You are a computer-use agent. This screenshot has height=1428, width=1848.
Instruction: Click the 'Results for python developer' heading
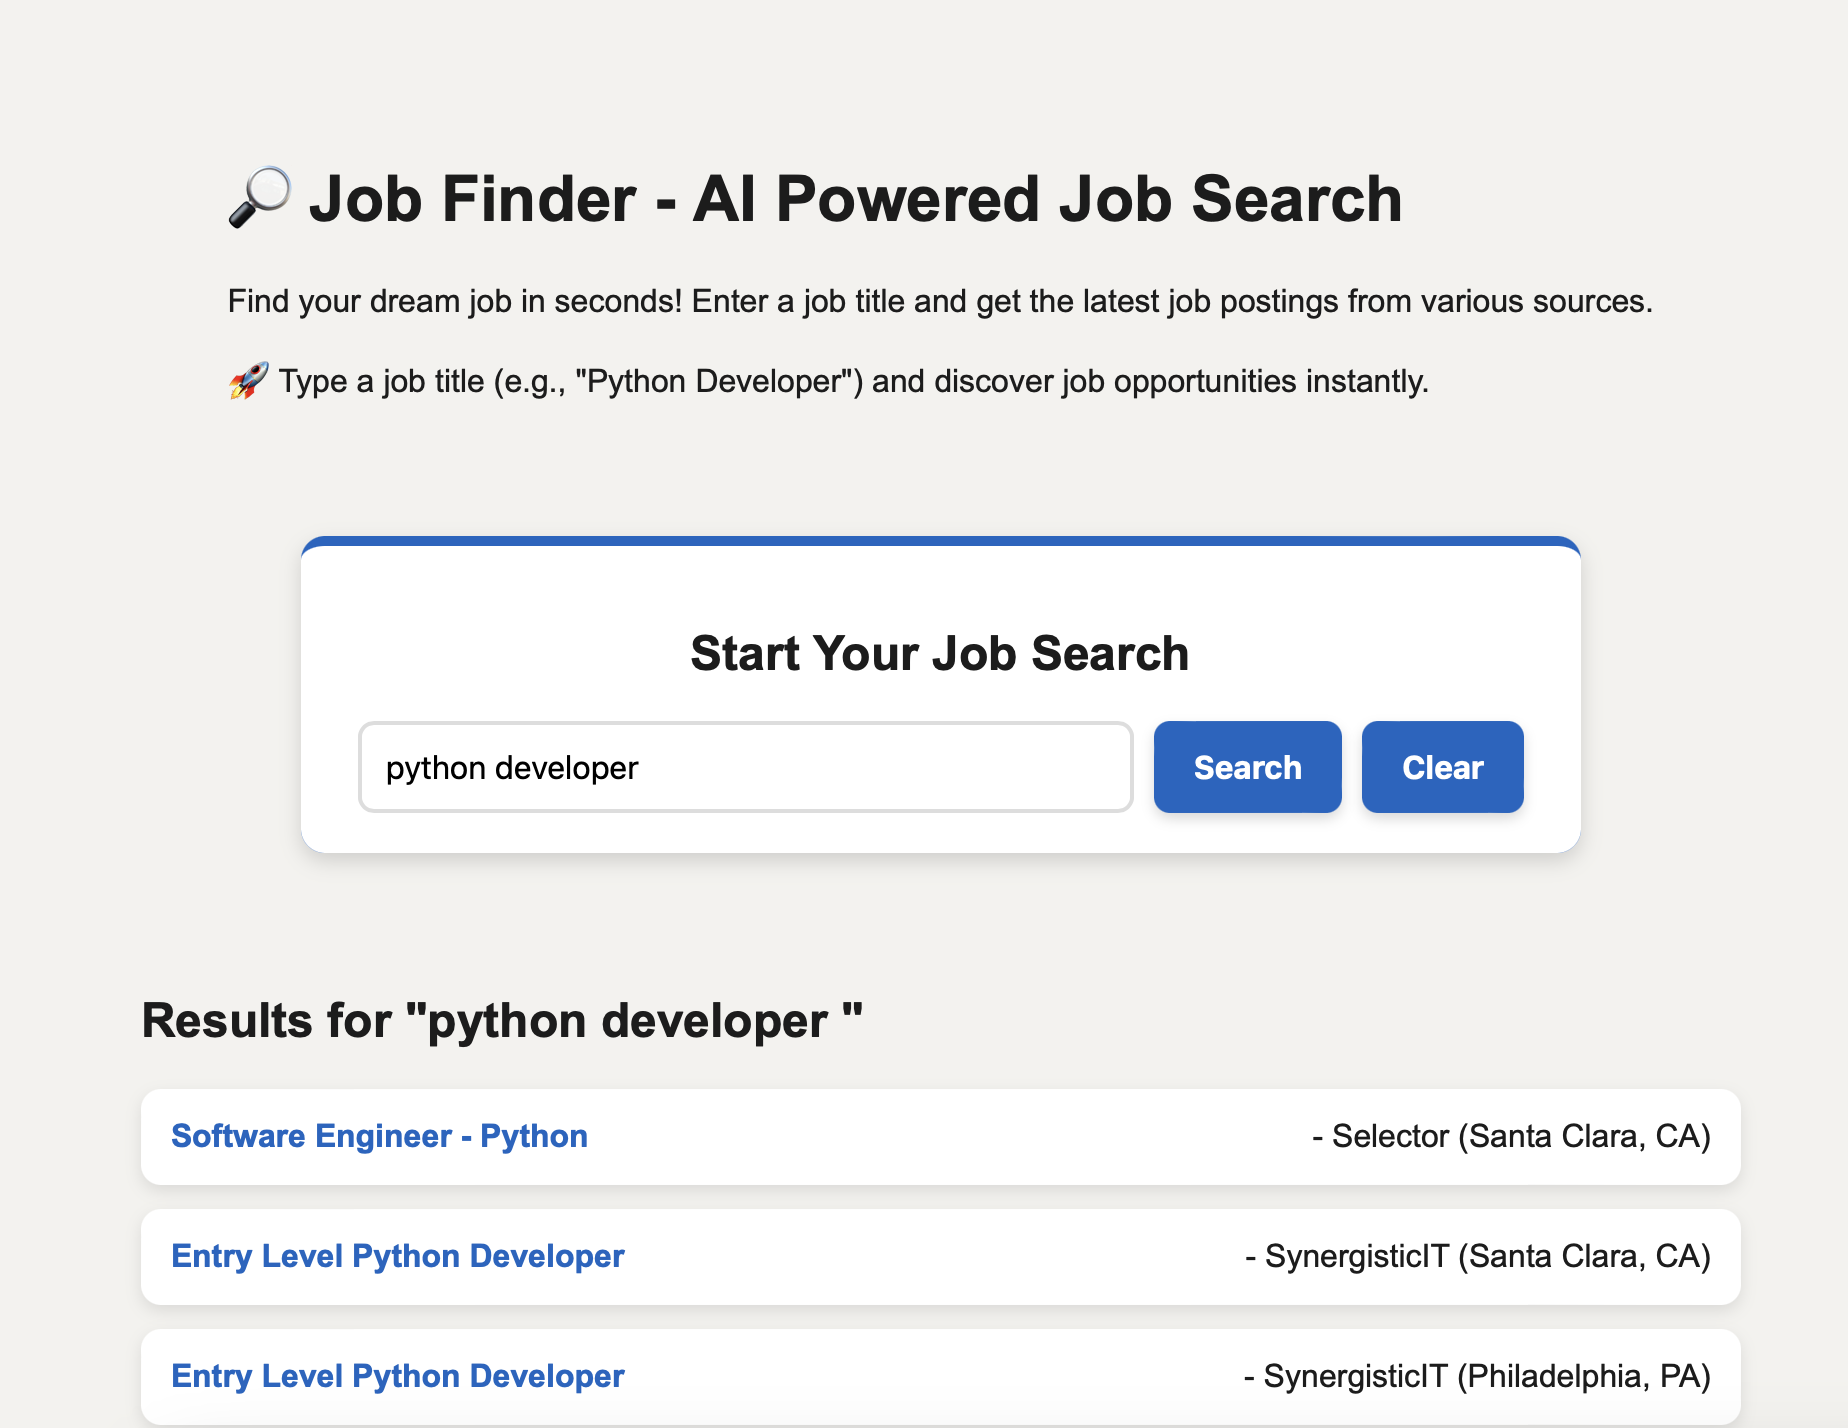pos(502,1020)
